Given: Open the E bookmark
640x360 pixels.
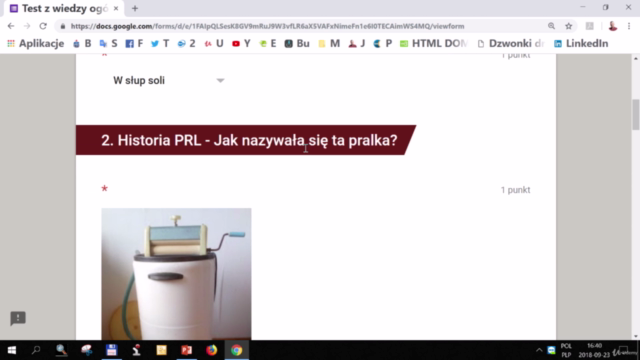Looking at the screenshot, I should 268,43.
